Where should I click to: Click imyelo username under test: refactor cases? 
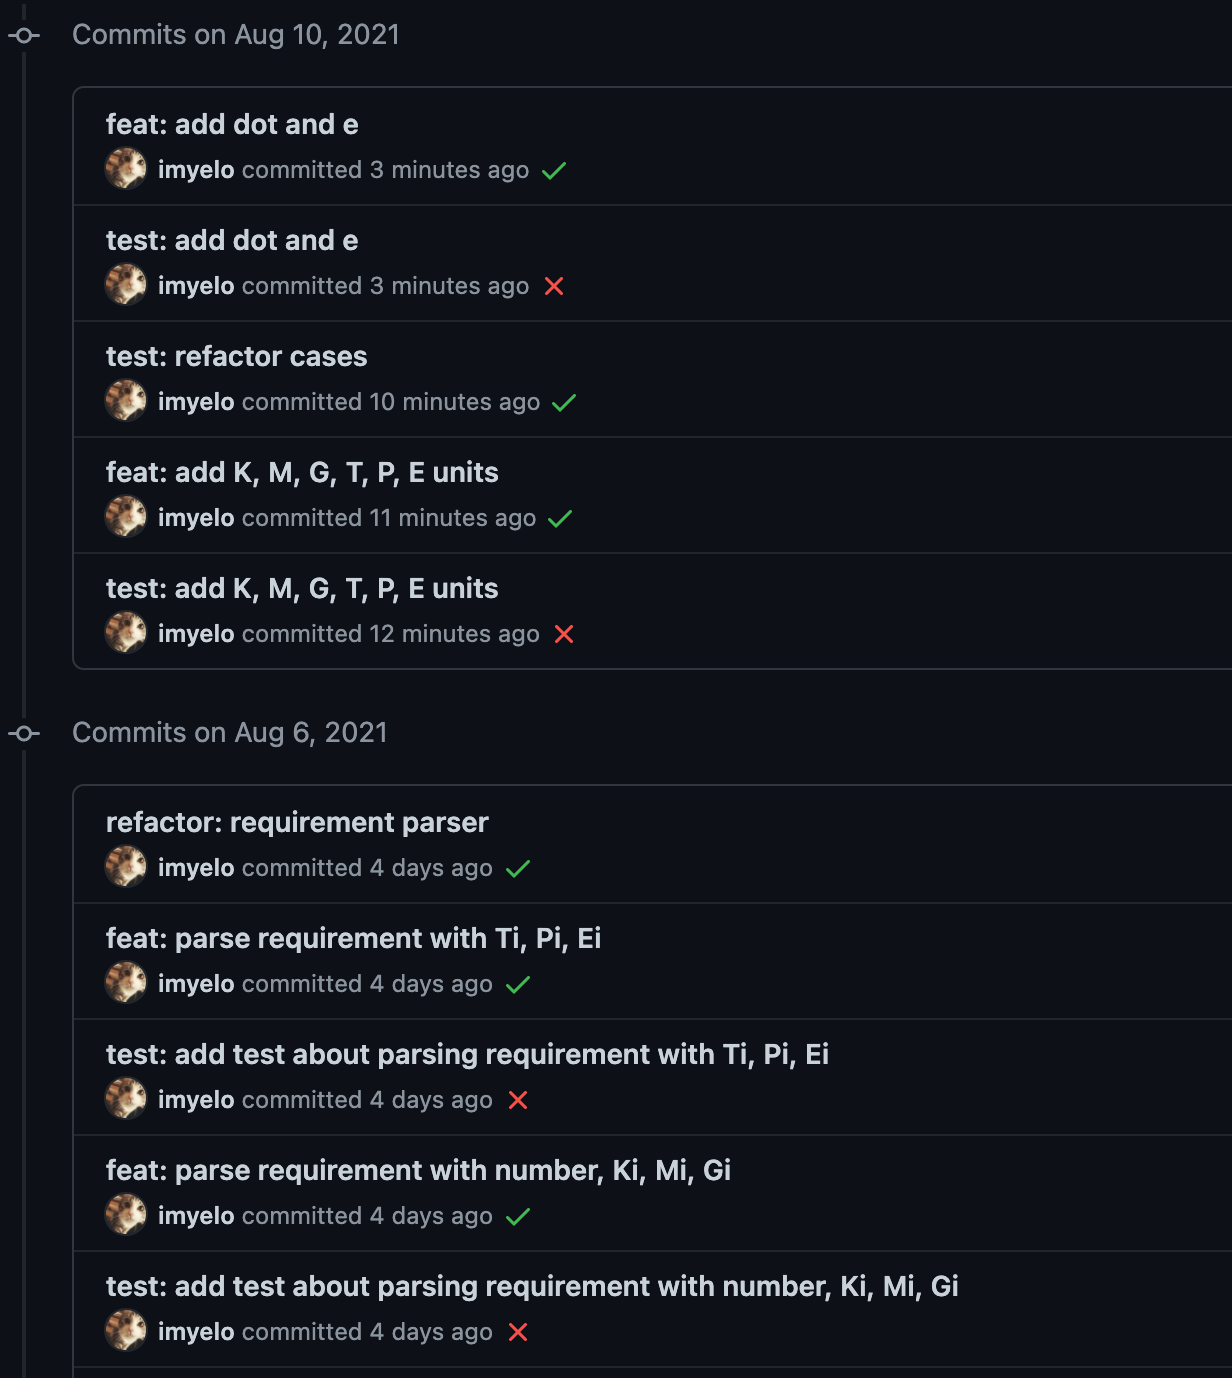pos(196,402)
